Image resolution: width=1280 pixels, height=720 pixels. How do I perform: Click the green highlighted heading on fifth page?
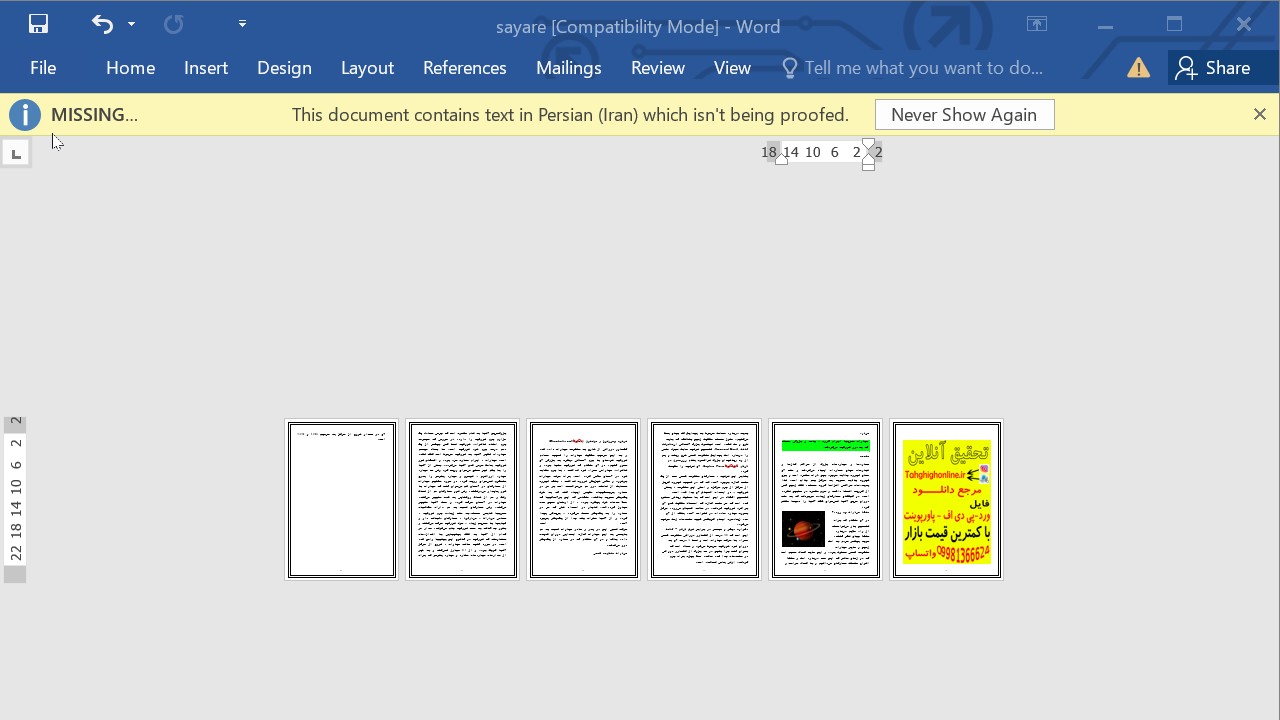tap(825, 446)
